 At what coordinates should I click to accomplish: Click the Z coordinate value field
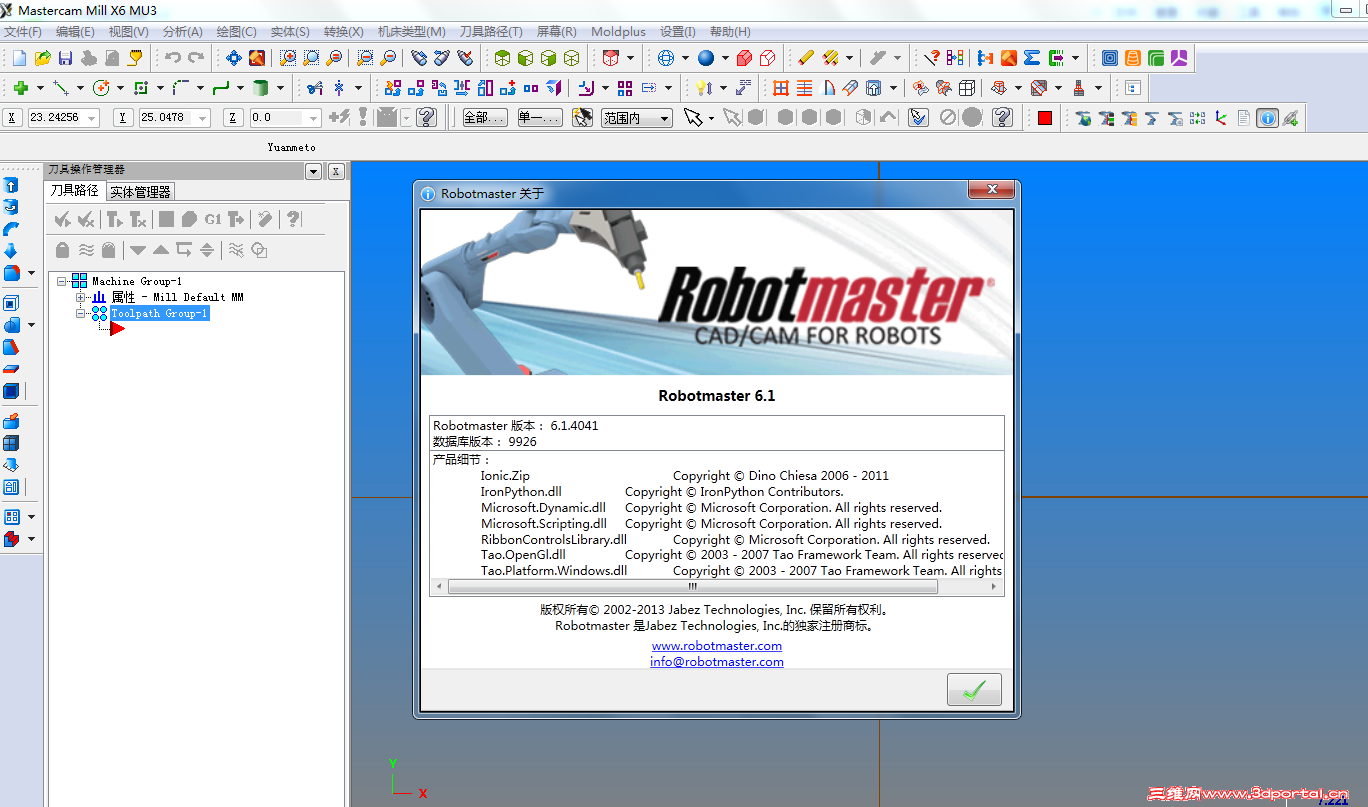tap(278, 118)
